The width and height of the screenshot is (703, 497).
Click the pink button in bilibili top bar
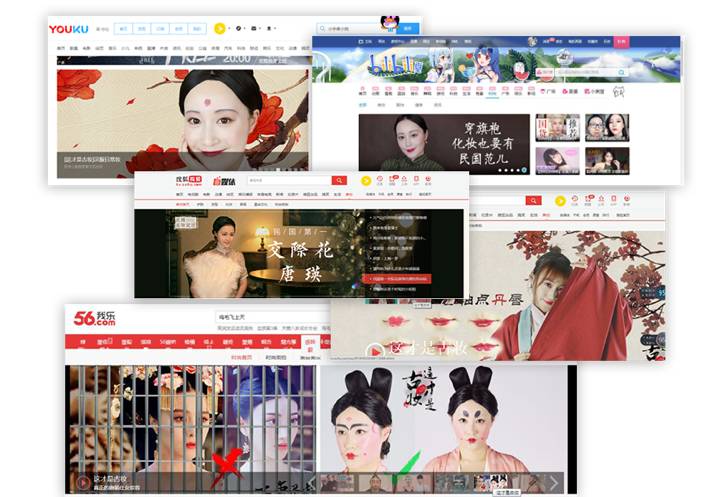pyautogui.click(x=621, y=41)
